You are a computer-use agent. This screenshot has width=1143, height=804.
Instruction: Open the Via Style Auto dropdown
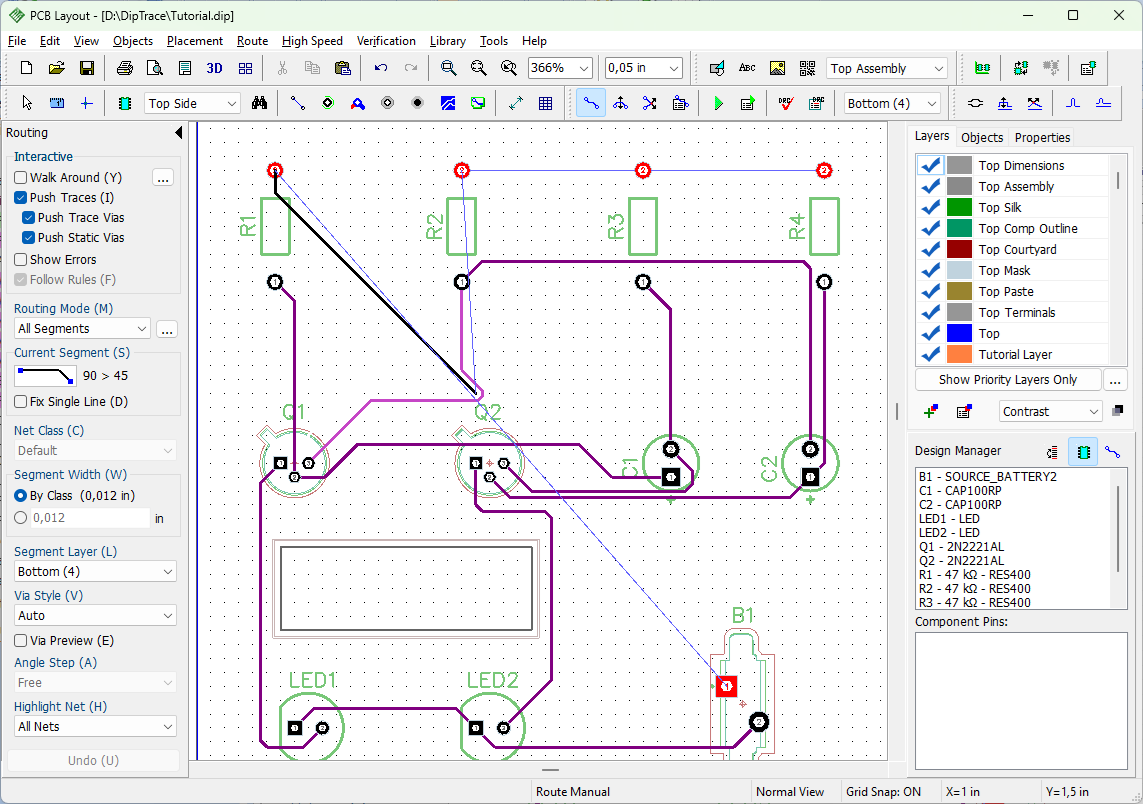coord(168,616)
